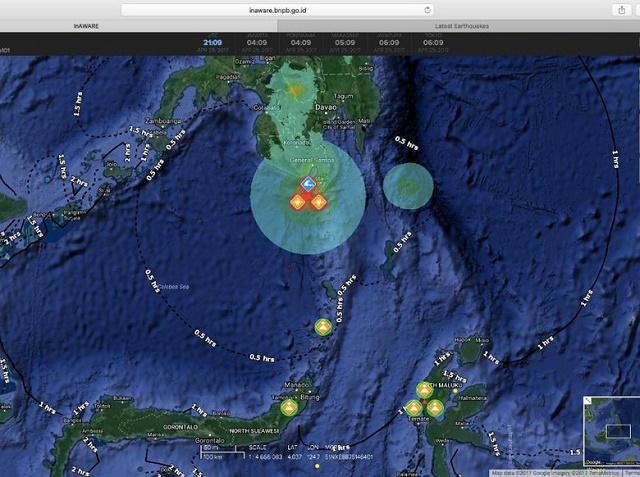
Task: Open earthquake marker below-left of tsunami icon
Action: (298, 202)
